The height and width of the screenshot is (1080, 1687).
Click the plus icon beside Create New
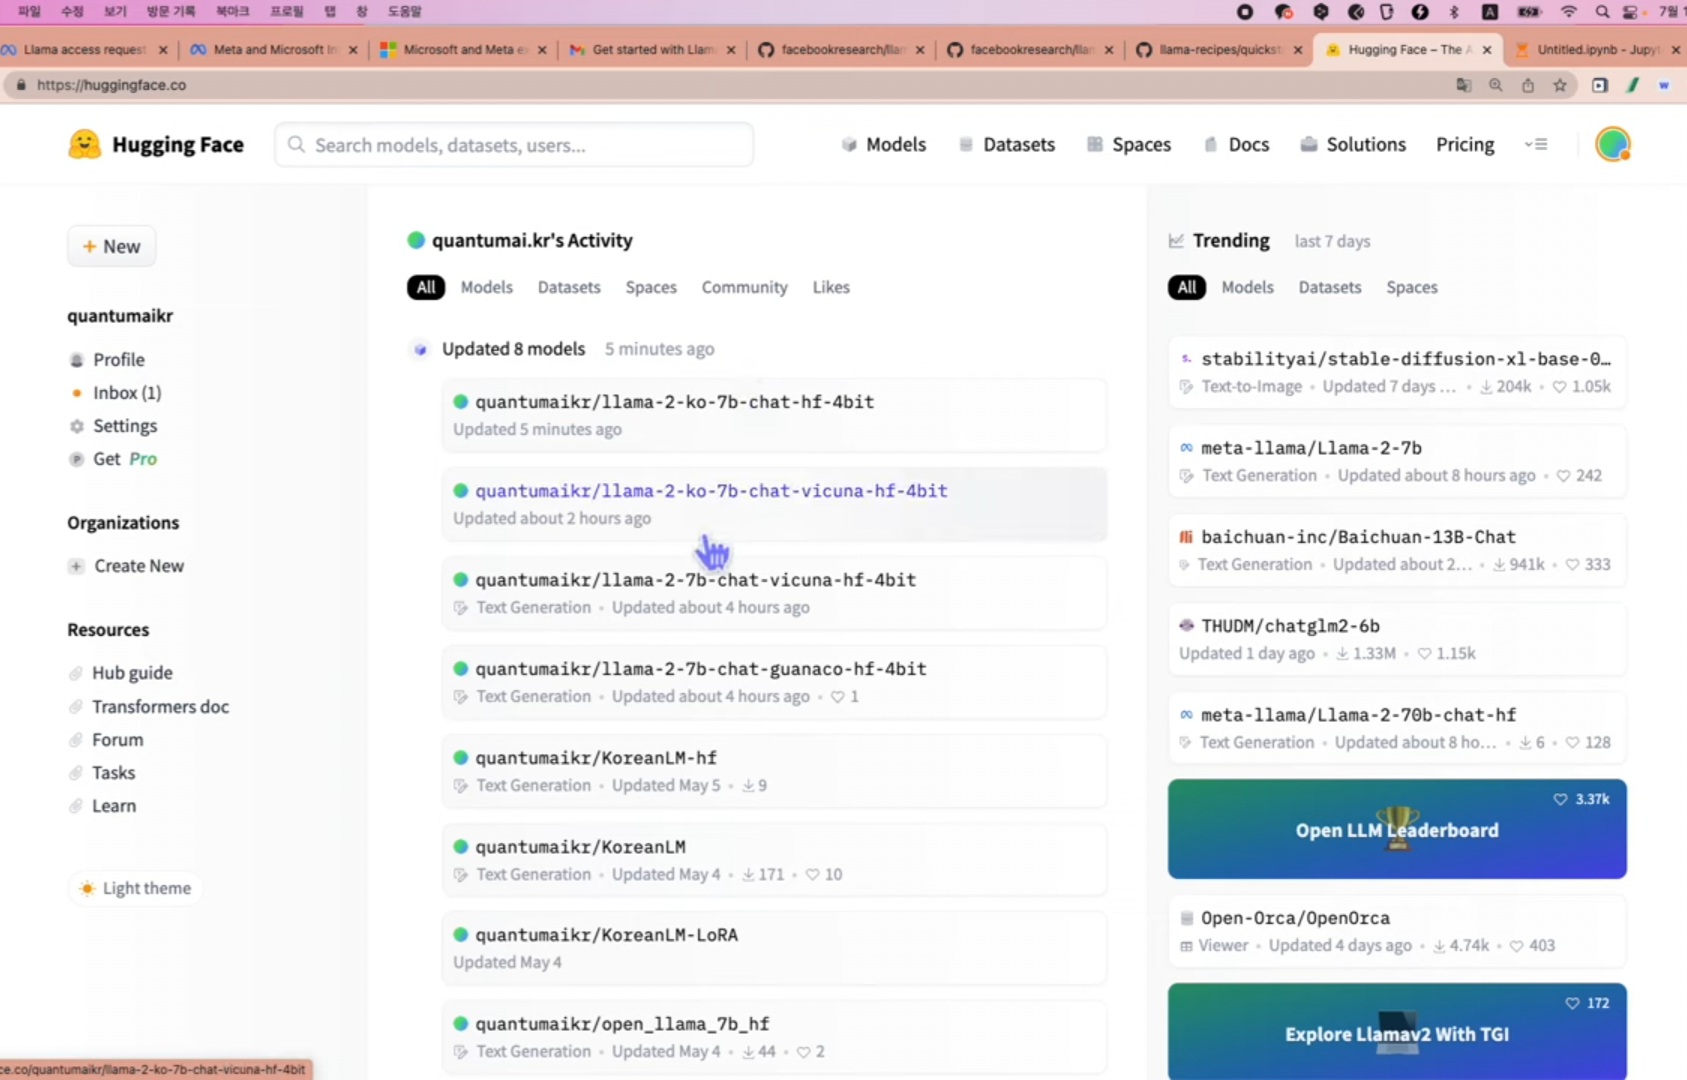(x=76, y=566)
